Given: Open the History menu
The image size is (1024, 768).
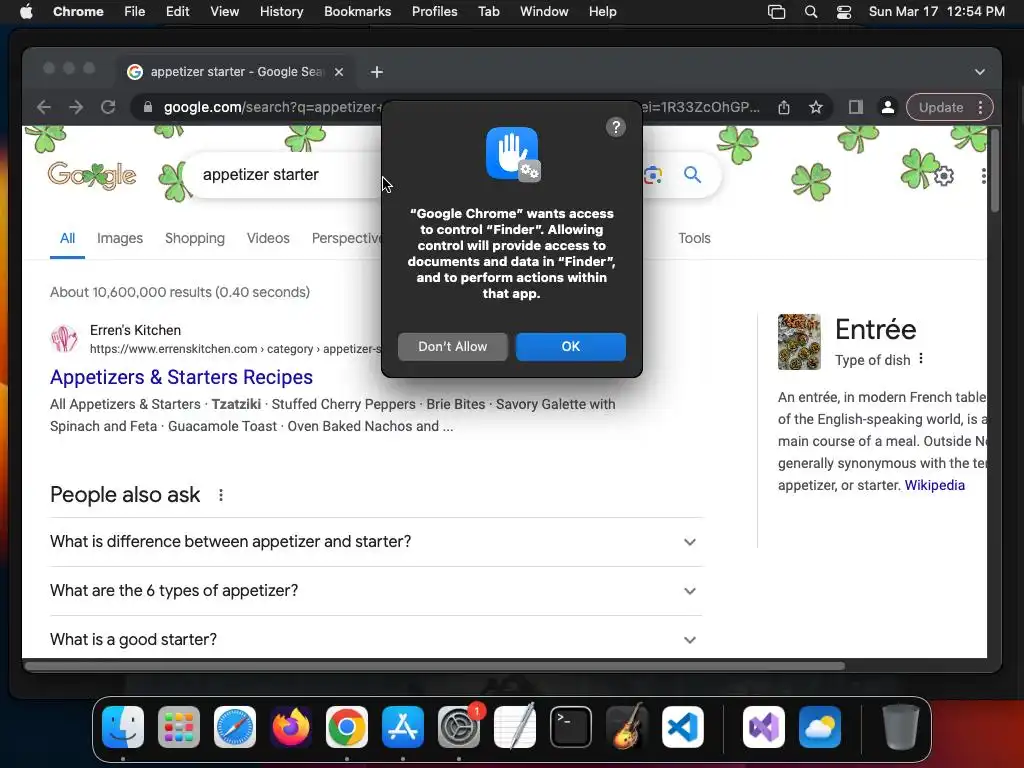Looking at the screenshot, I should [x=281, y=12].
